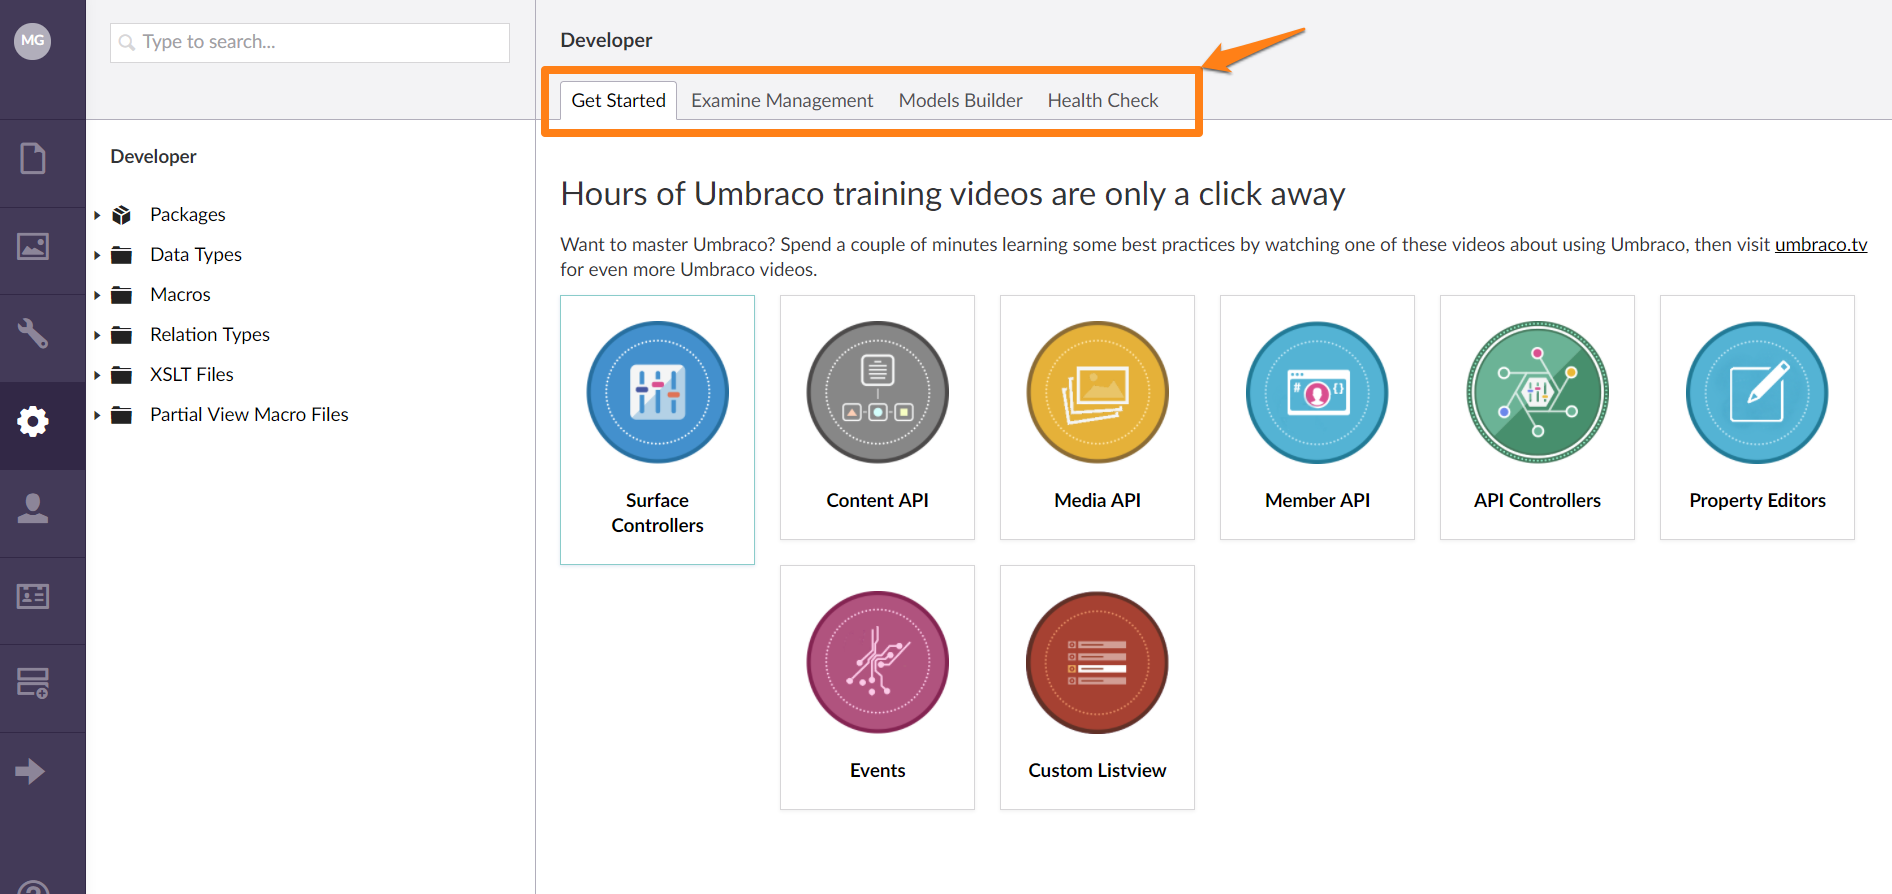Click the Member API label
The width and height of the screenshot is (1892, 894).
1317,500
